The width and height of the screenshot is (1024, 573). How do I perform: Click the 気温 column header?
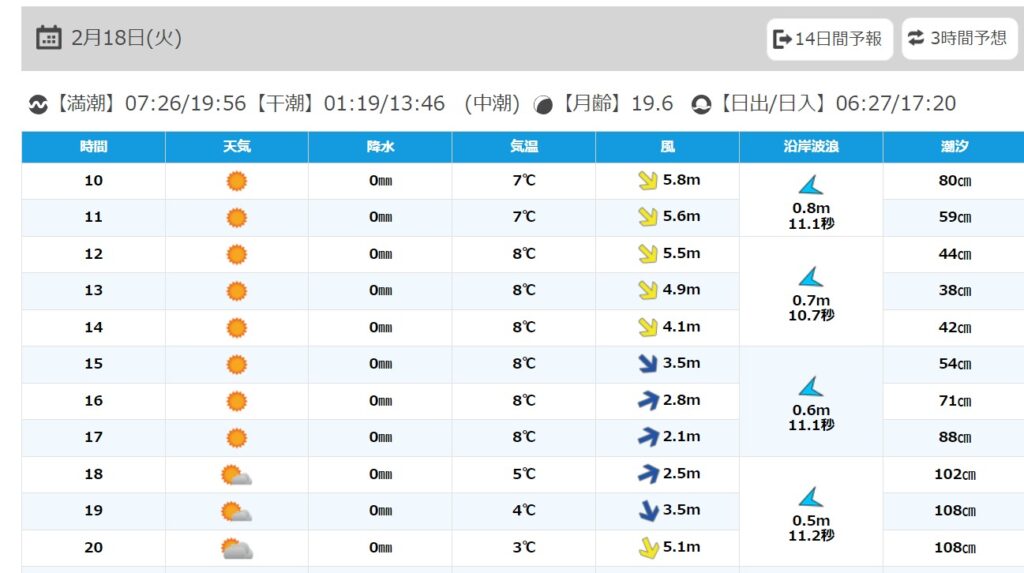524,146
